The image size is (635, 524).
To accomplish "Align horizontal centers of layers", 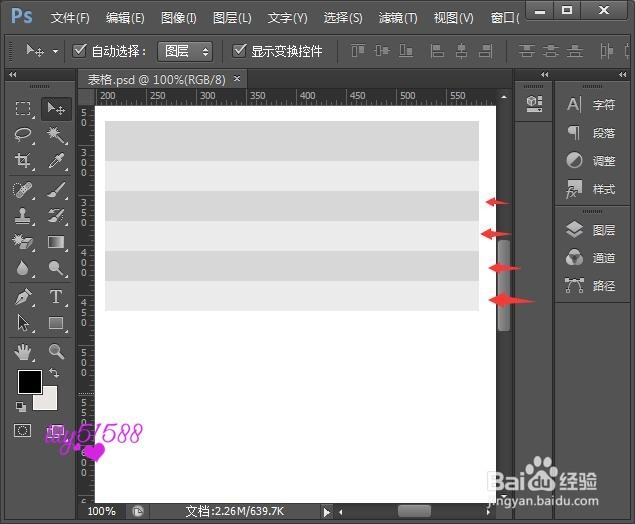I will coord(461,51).
